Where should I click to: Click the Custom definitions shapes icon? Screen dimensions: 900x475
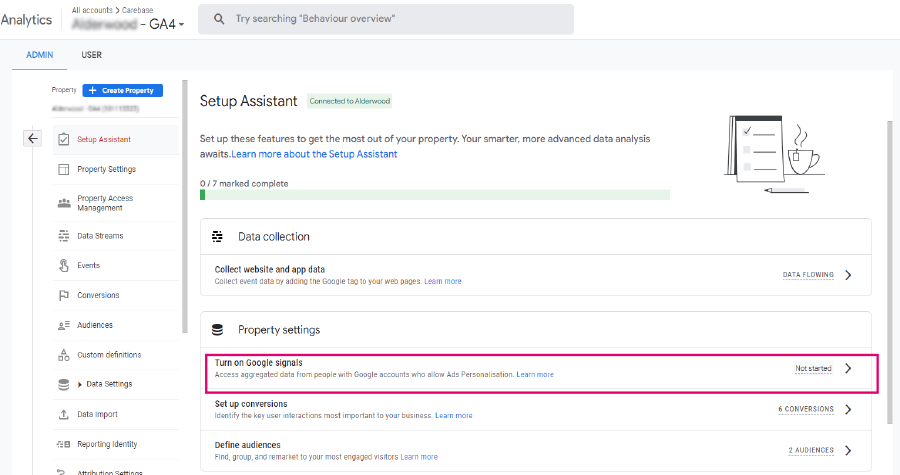[64, 355]
